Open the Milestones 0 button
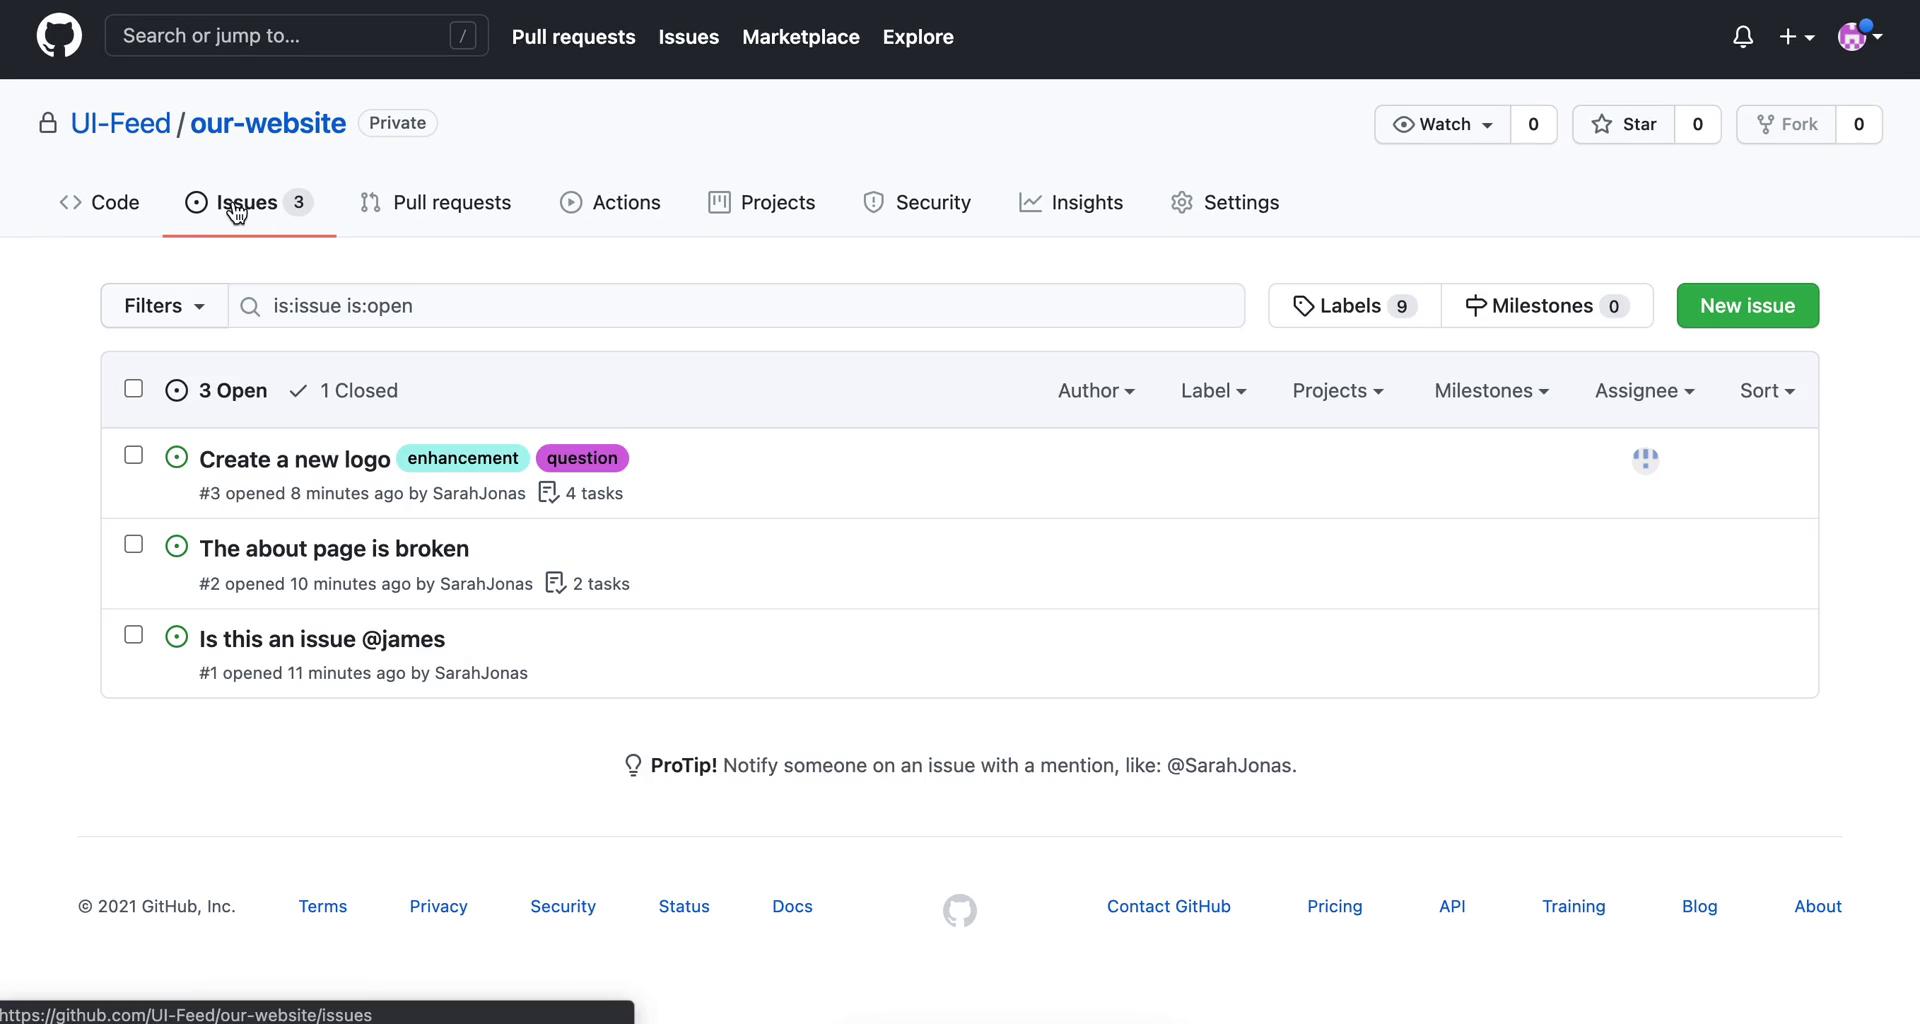 (1547, 306)
